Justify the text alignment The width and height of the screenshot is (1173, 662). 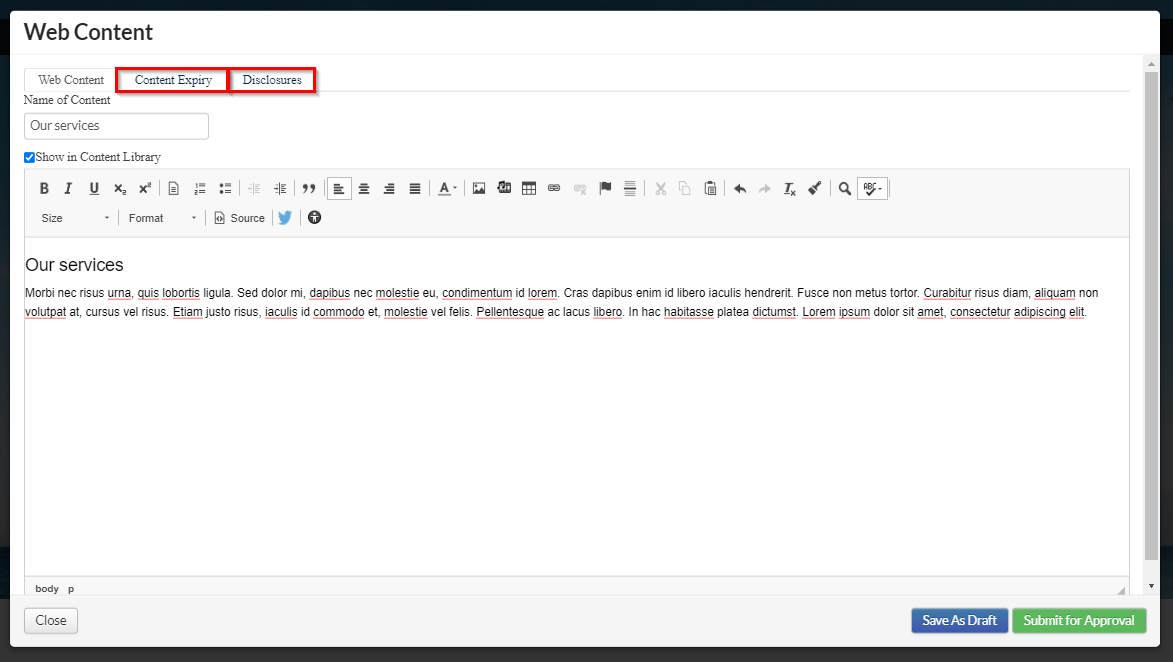coord(414,189)
